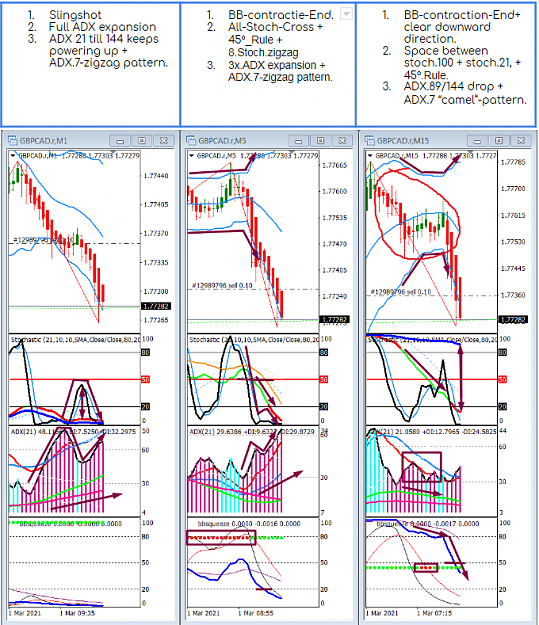Expand the M5 chart symbol triangle menu

[x=192, y=155]
